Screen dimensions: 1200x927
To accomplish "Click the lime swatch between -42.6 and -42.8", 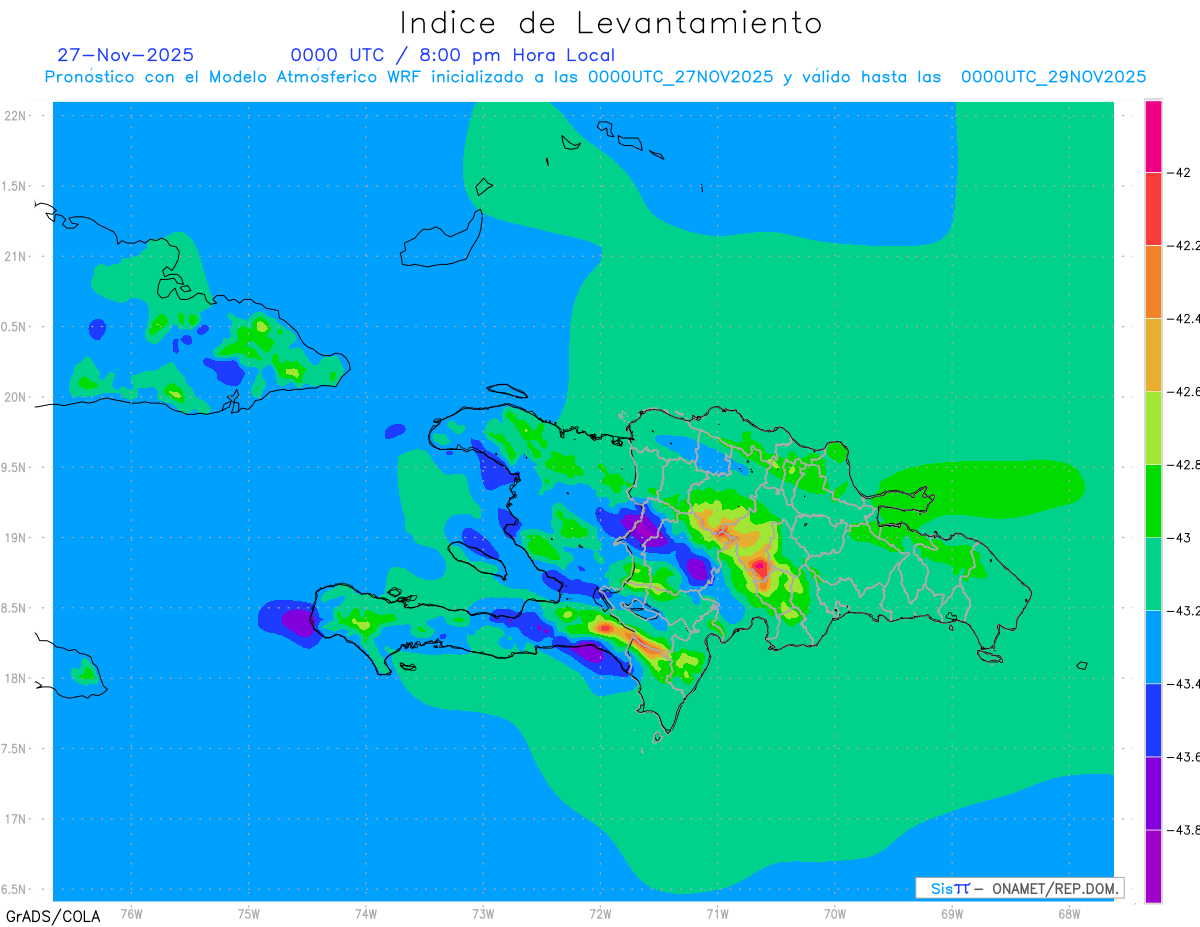I will (x=1153, y=427).
